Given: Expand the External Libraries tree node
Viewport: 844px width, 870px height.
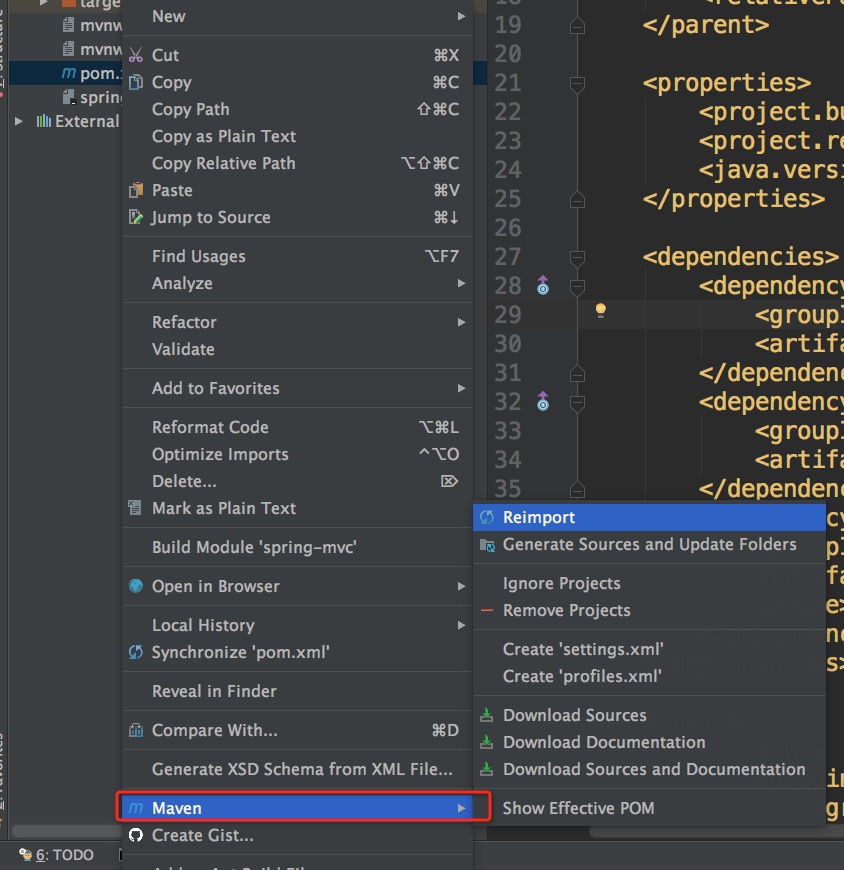Looking at the screenshot, I should (x=18, y=121).
